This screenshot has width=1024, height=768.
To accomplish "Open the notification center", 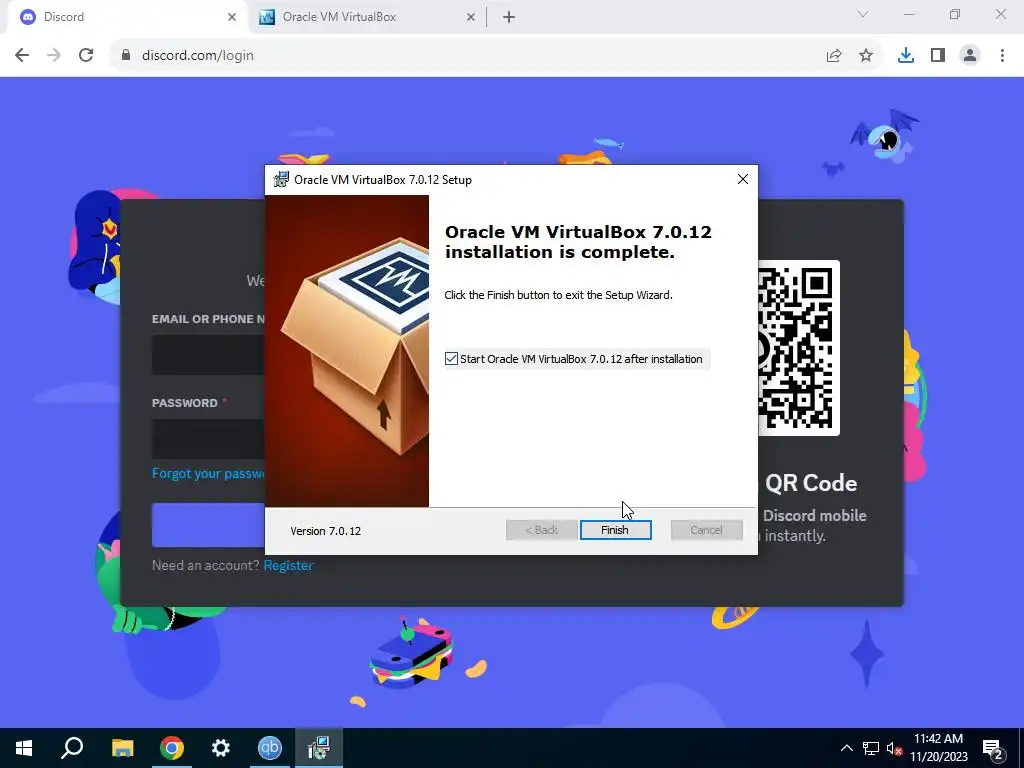I will (x=993, y=748).
